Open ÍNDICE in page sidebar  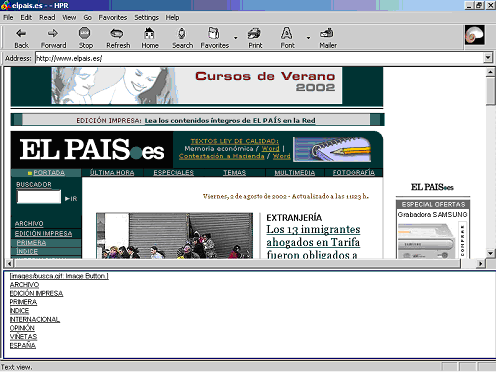pos(27,251)
